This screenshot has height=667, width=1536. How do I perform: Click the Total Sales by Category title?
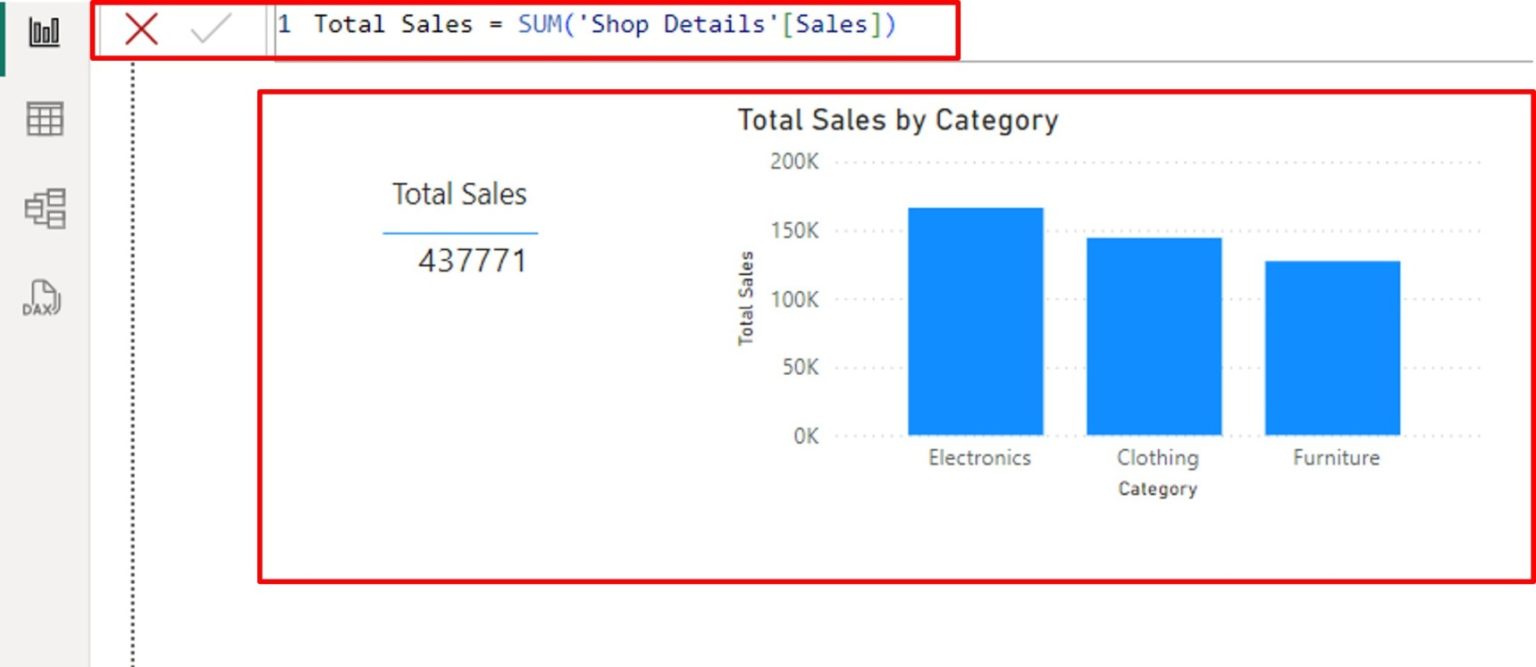click(898, 120)
